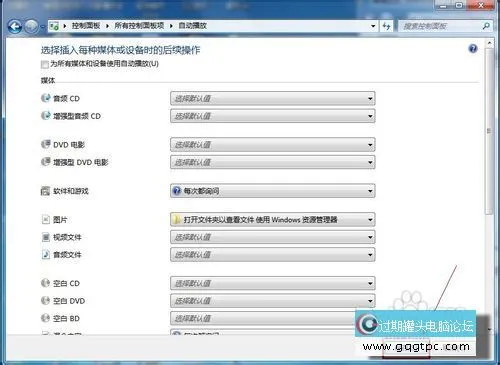Click the 空白 DVD disc icon
500x365 pixels.
point(45,301)
